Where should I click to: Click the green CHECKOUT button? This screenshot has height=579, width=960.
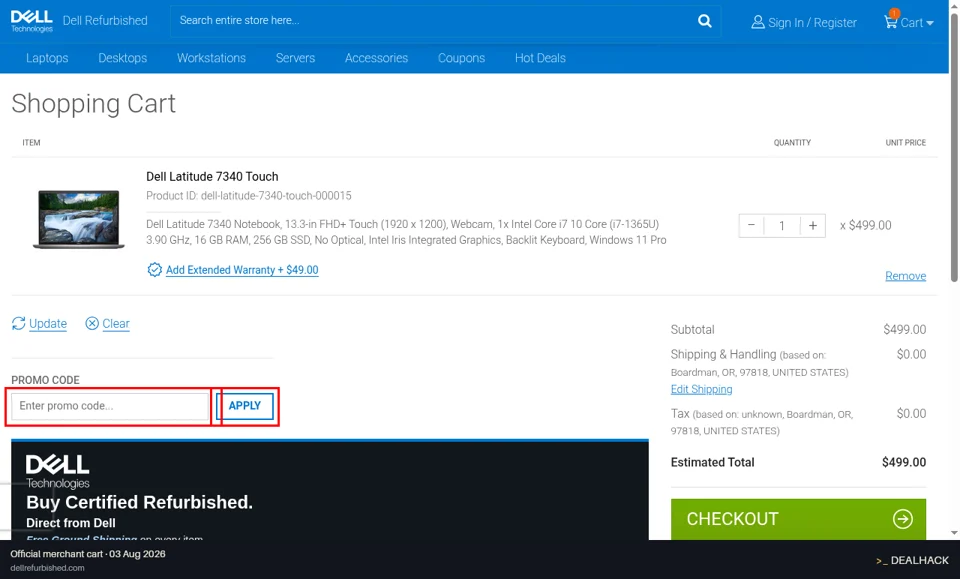[x=798, y=519]
